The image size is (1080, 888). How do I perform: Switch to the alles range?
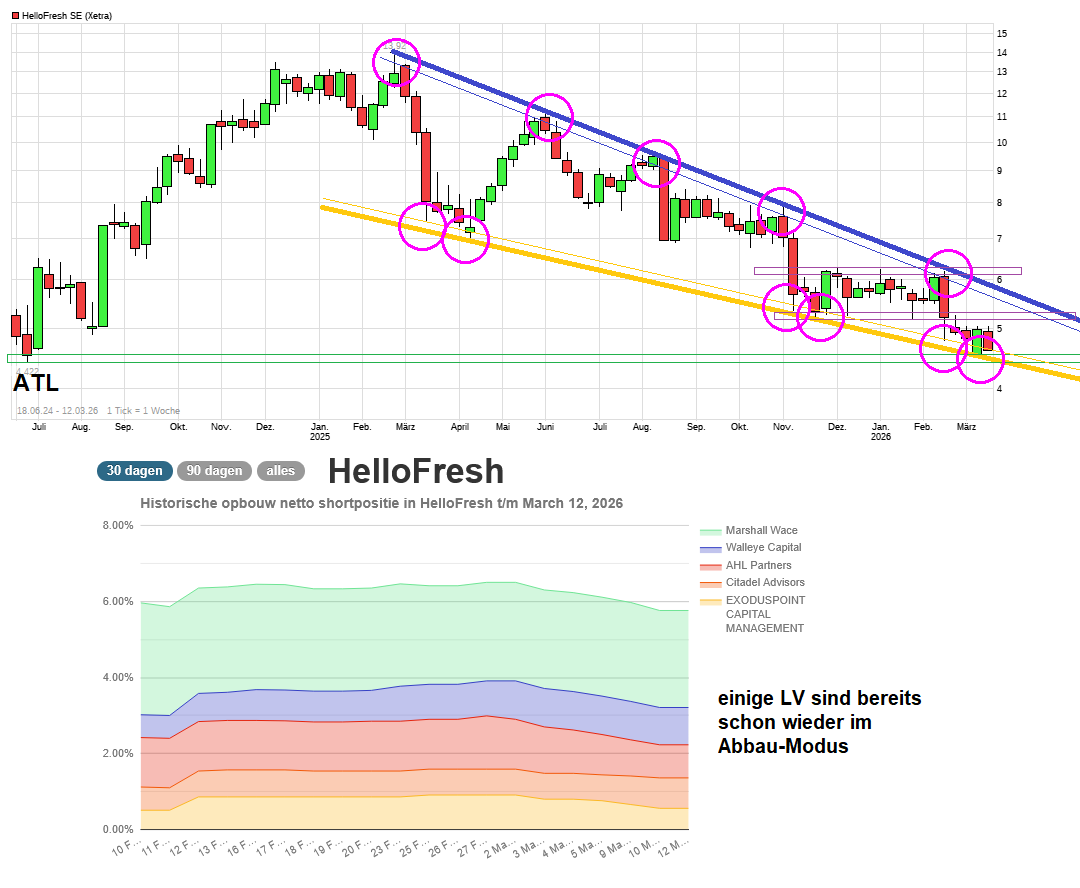280,471
